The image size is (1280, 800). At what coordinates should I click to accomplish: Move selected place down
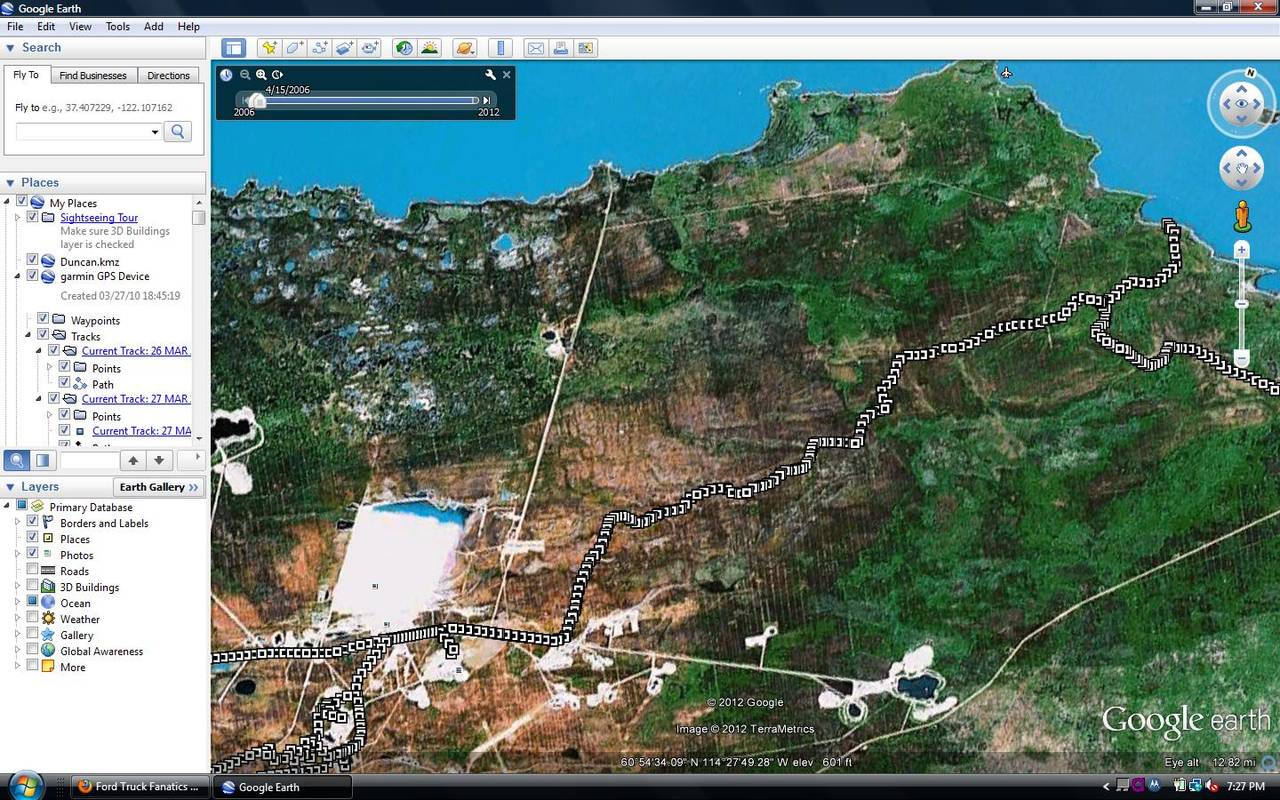click(159, 460)
